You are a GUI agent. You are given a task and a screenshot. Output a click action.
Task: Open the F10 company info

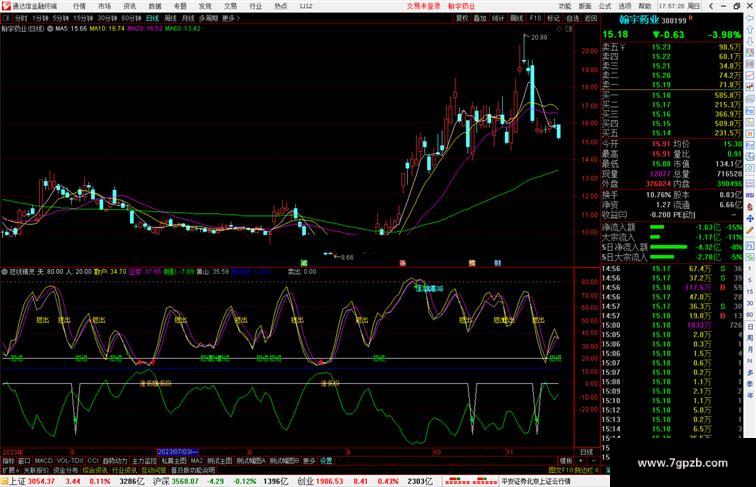[535, 18]
